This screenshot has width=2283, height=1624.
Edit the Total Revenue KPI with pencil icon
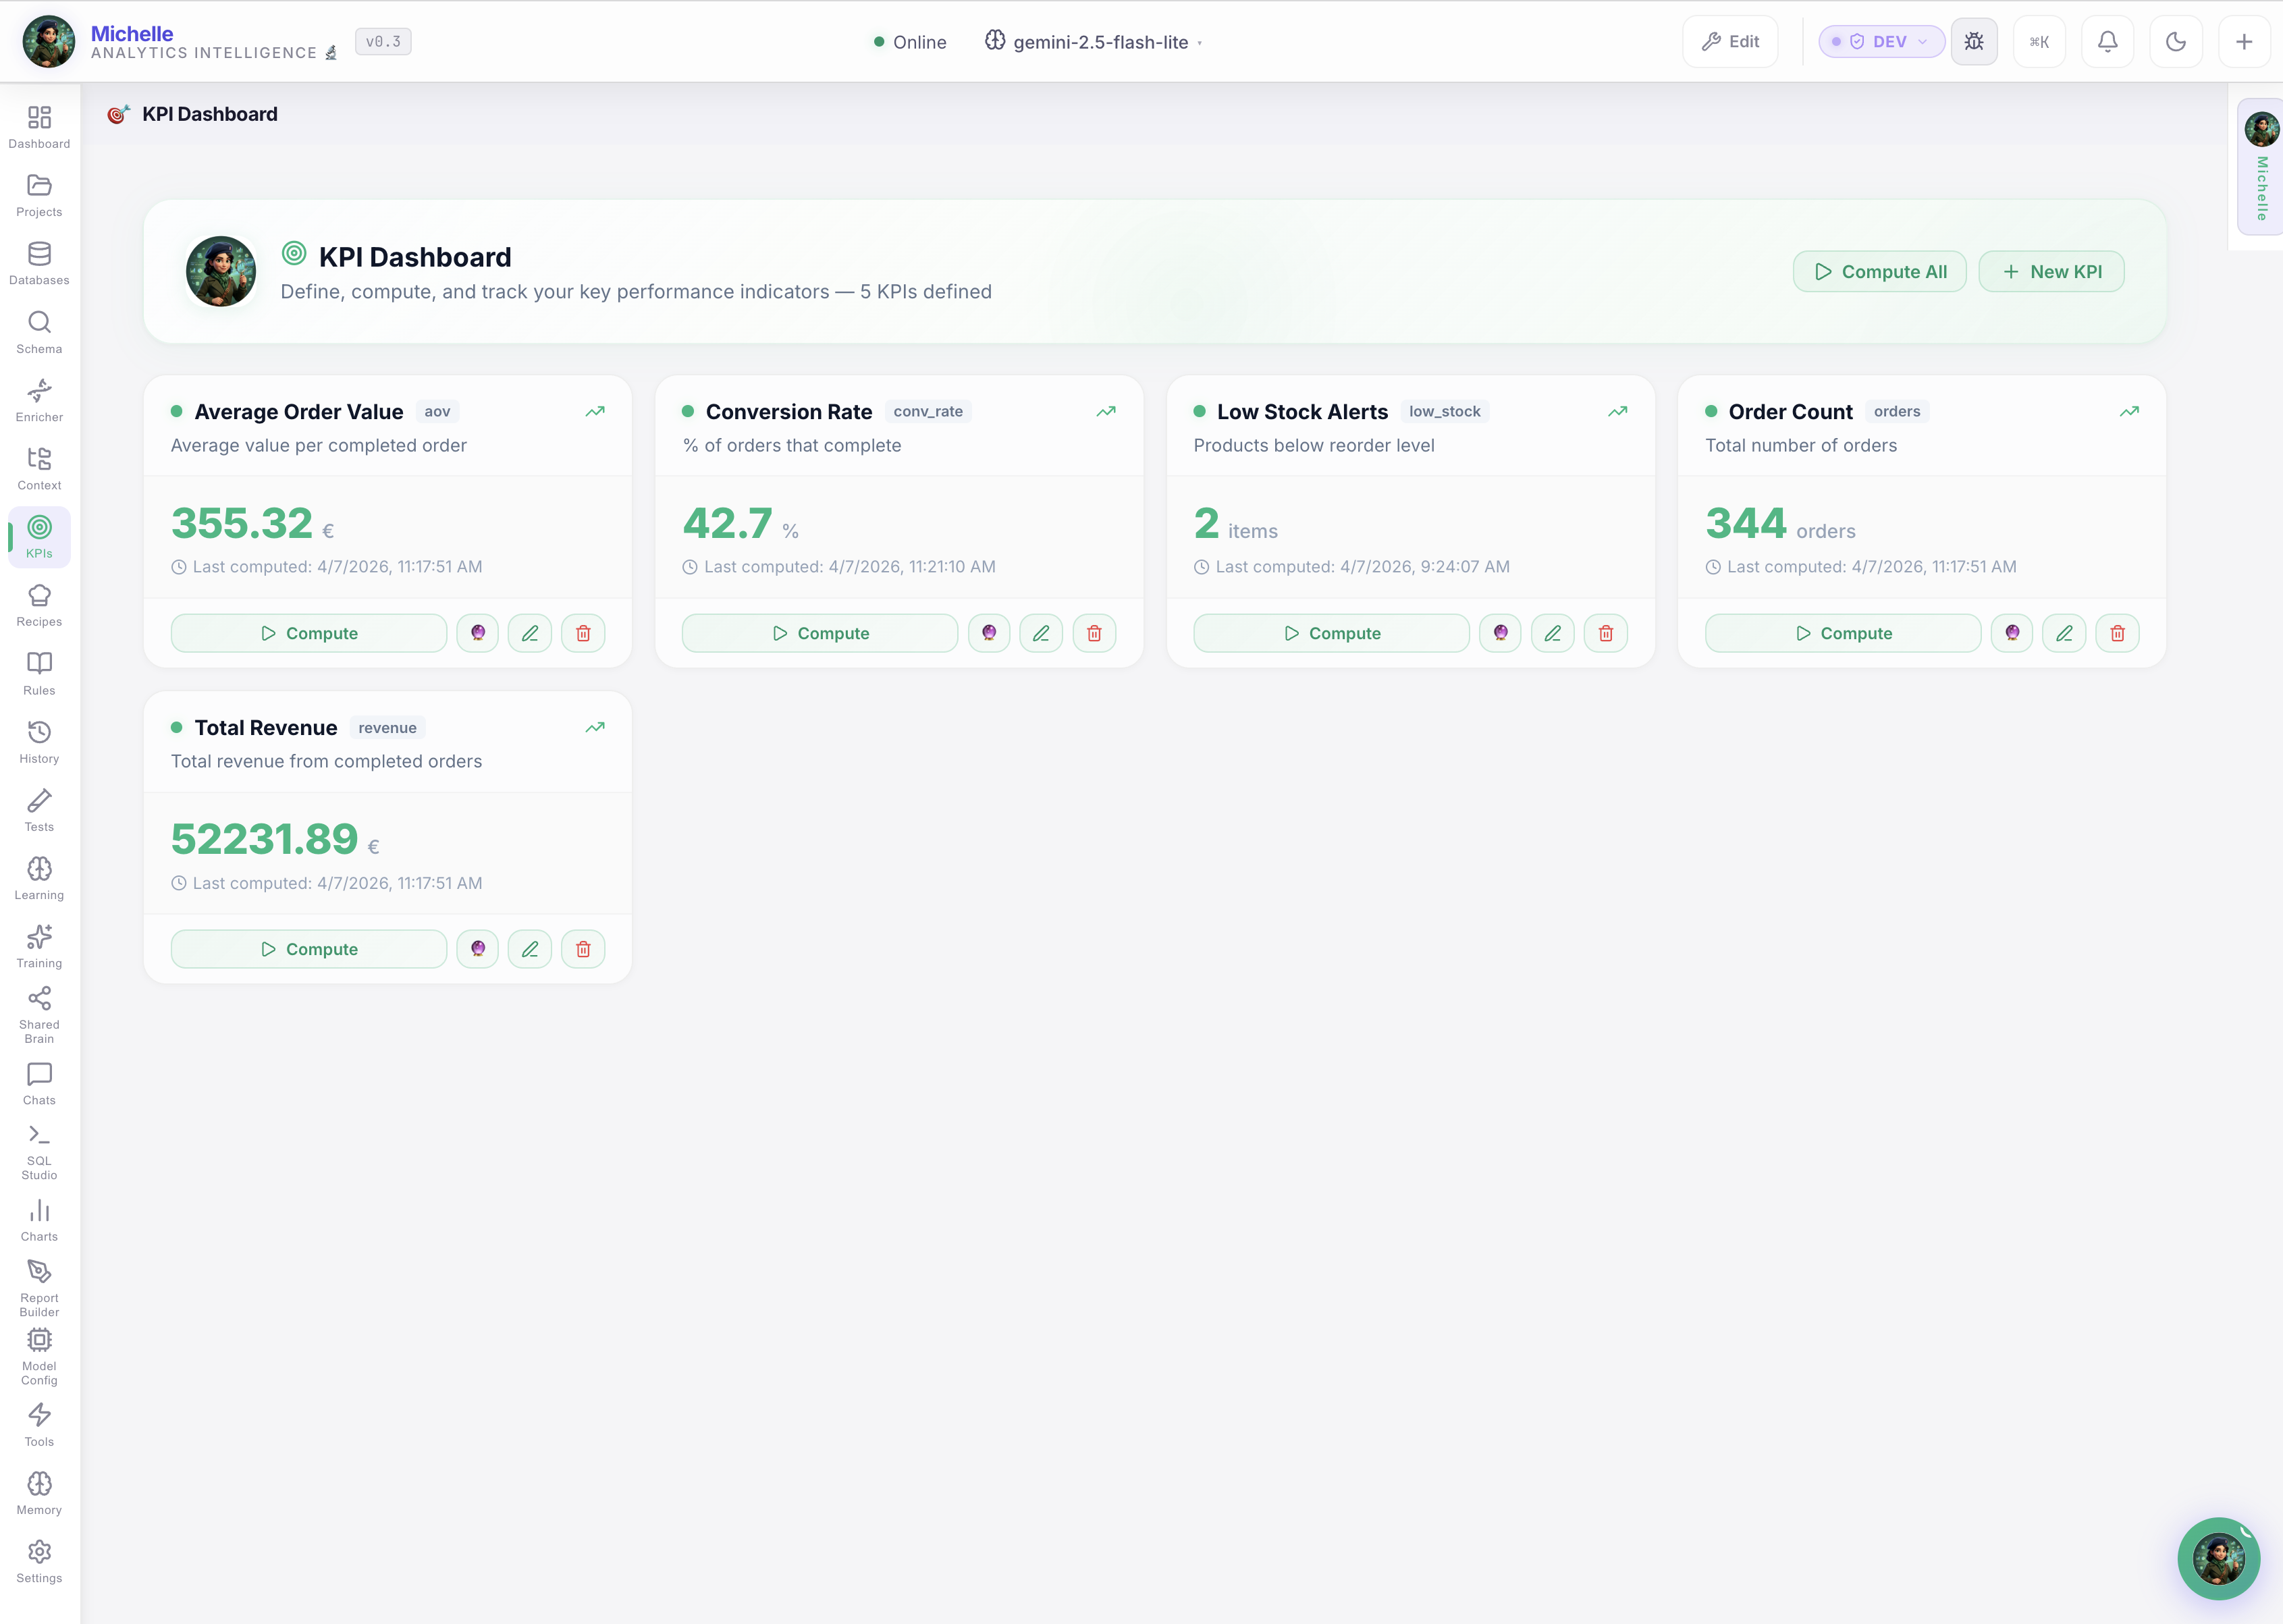[530, 948]
